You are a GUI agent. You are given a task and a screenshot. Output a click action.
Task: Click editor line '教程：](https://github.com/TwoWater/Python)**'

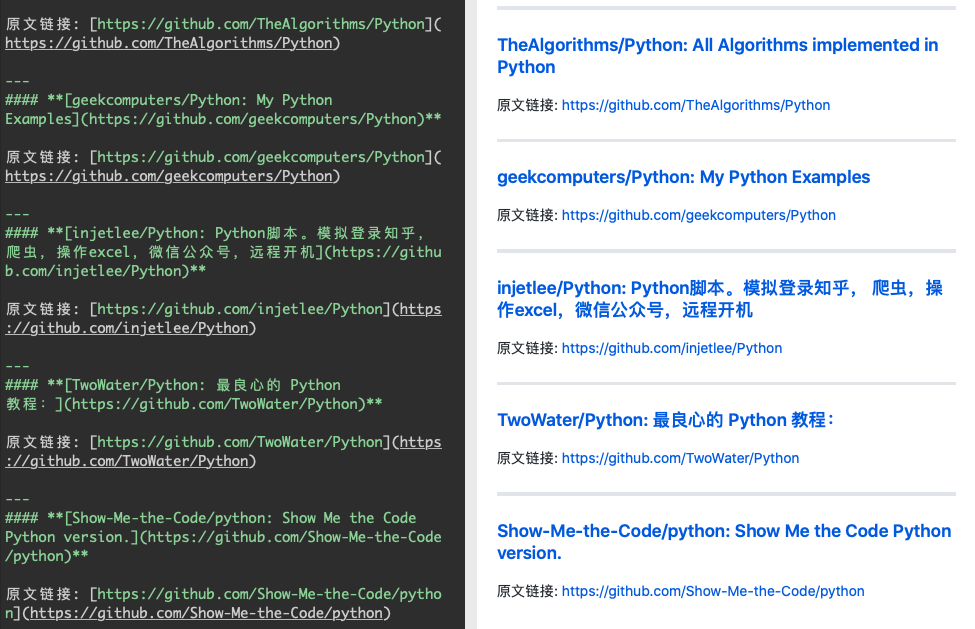194,404
